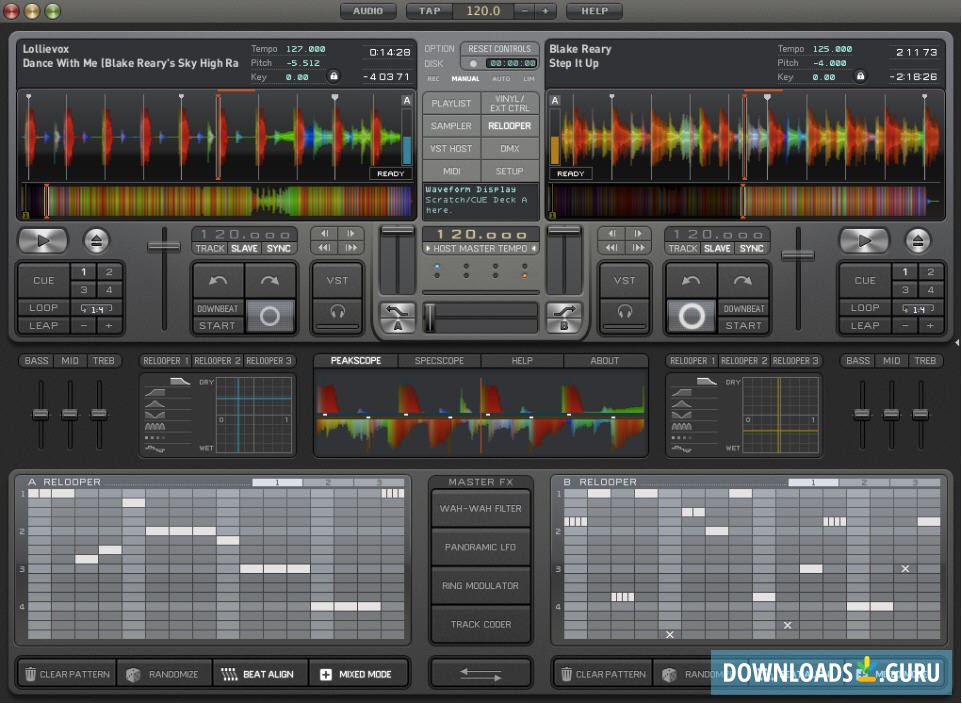Screen dimensions: 962x705
Task: Expand host master tempo left arrow
Action: pyautogui.click(x=427, y=248)
